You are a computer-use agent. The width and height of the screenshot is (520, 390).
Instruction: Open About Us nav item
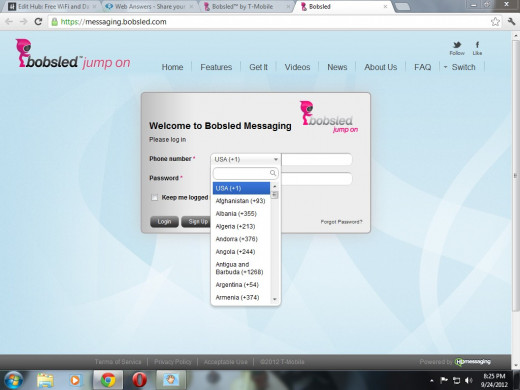[x=381, y=67]
